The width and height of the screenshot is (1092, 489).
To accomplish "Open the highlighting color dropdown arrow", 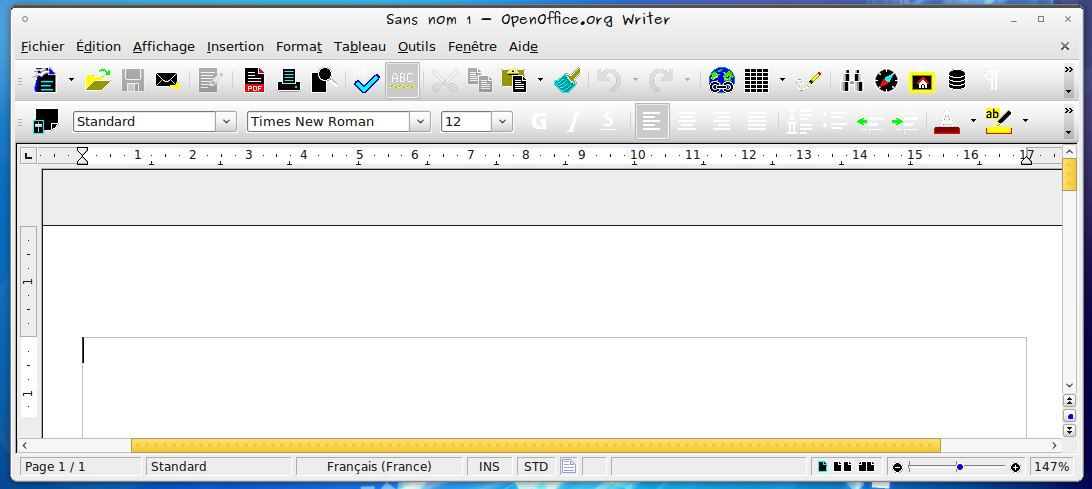I will [x=1025, y=121].
